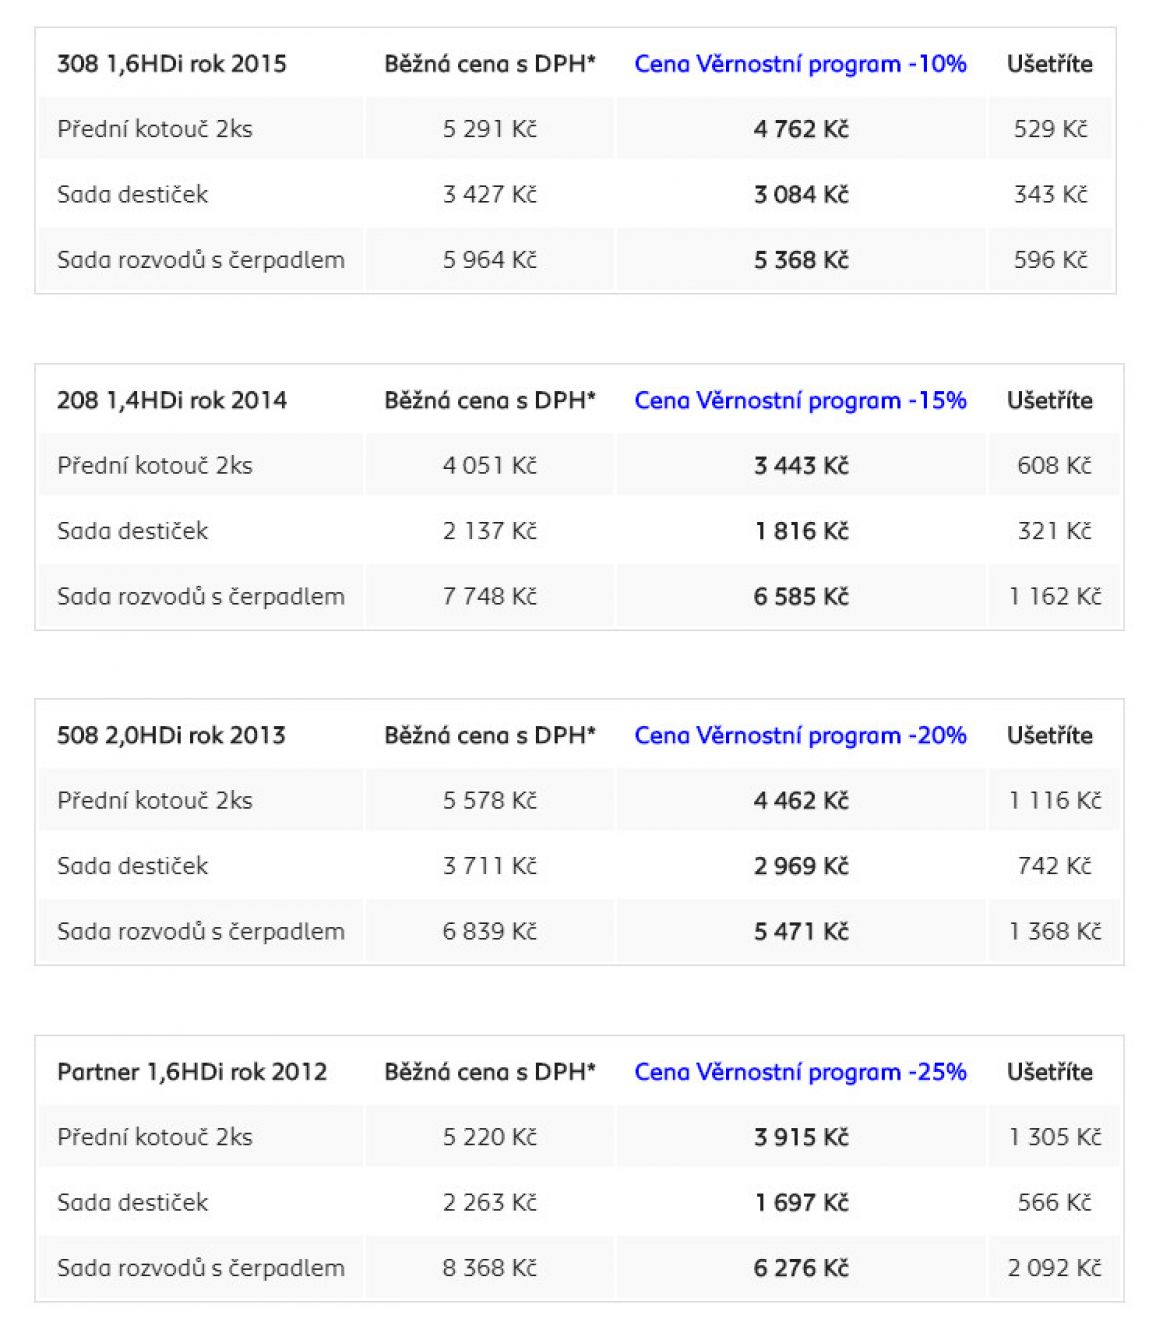Select the 'Partner 1,6HDi rok 2012' table title
The width and height of the screenshot is (1170, 1339).
click(x=192, y=1072)
